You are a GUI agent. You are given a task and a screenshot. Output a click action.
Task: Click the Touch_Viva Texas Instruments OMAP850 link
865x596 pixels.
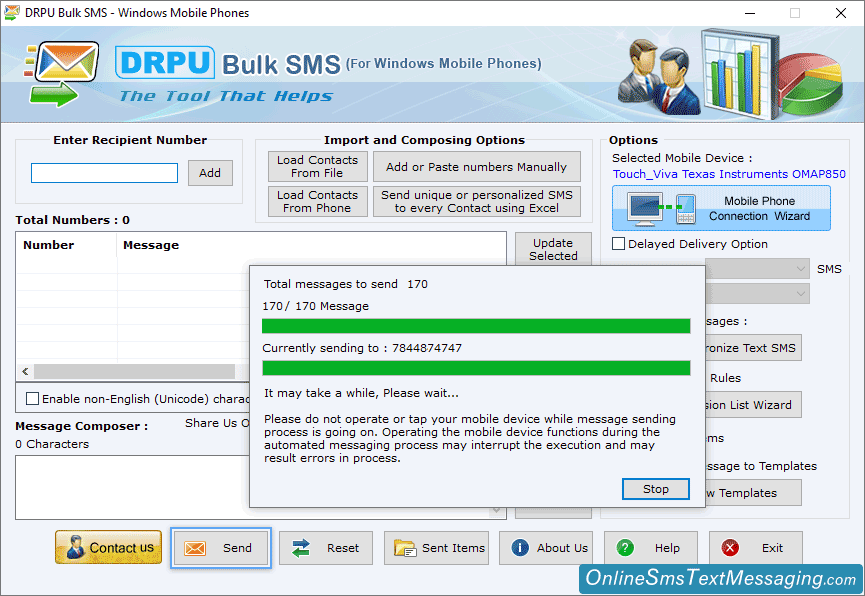(x=729, y=174)
